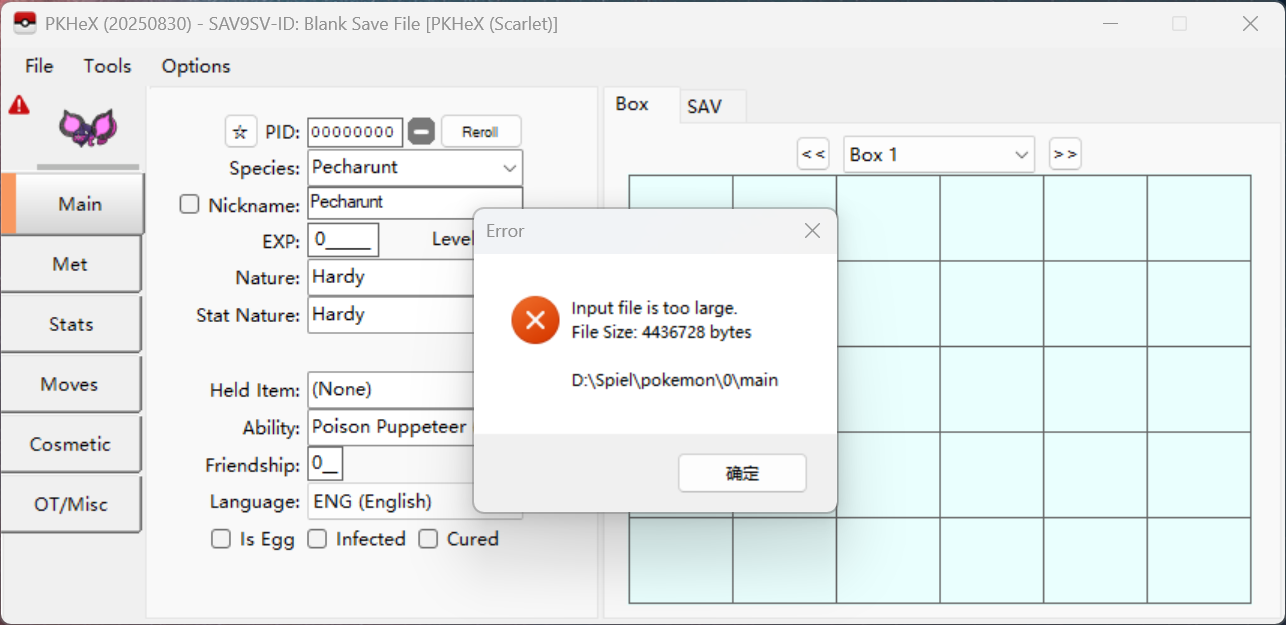1286x625 pixels.
Task: Enable the Nickname checkbox
Action: 189,205
